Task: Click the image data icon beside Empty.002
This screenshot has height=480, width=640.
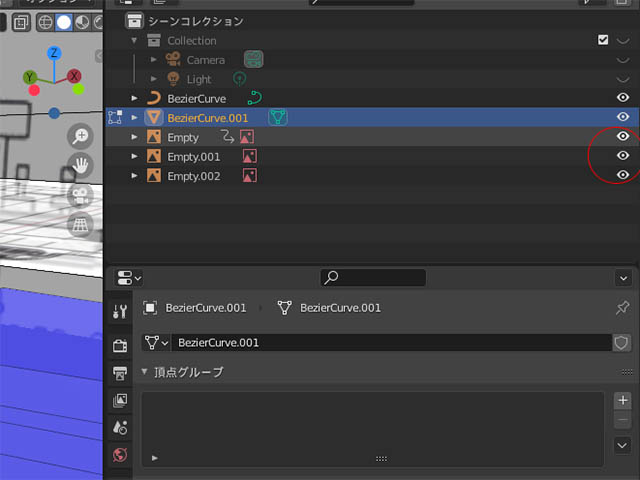Action: click(x=250, y=176)
